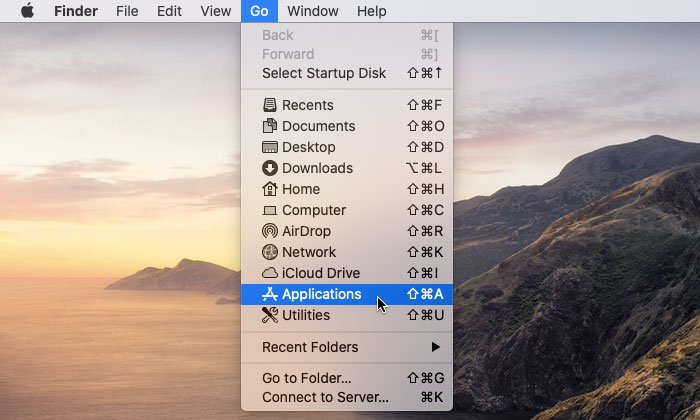Viewport: 700px width, 420px height.
Task: Choose Go to Folder…
Action: [x=347, y=378]
